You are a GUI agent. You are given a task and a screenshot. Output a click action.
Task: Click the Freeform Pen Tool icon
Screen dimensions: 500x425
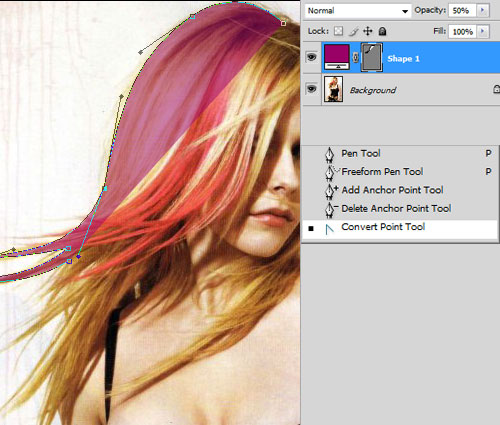[x=331, y=172]
